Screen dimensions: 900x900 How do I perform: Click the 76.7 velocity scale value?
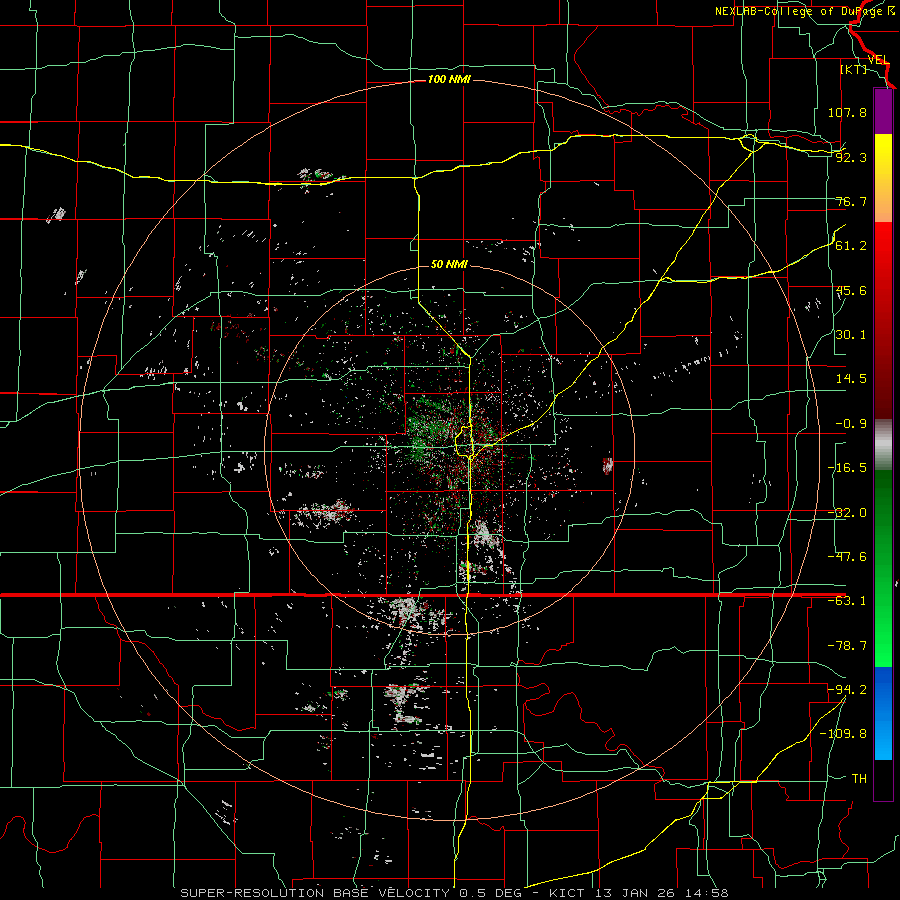pos(851,201)
